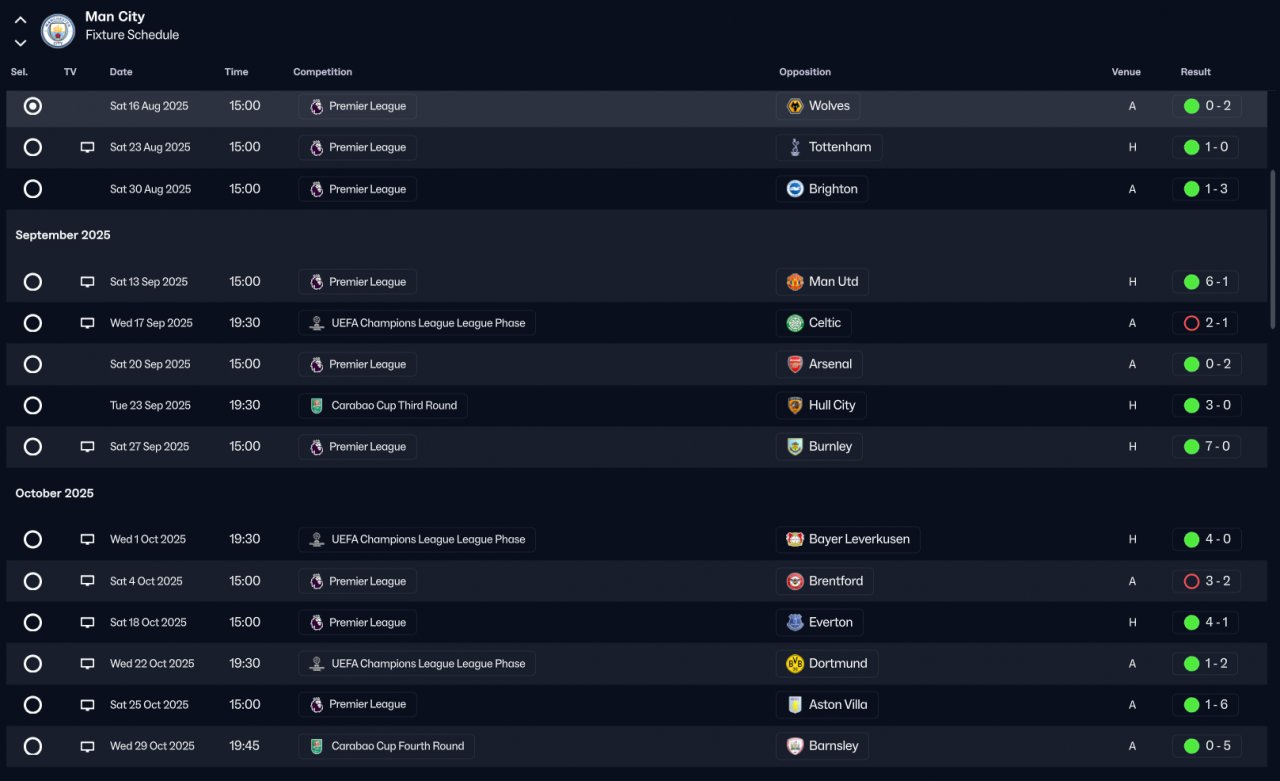This screenshot has height=781, width=1280.
Task: Click the Everton club crest
Action: point(795,622)
